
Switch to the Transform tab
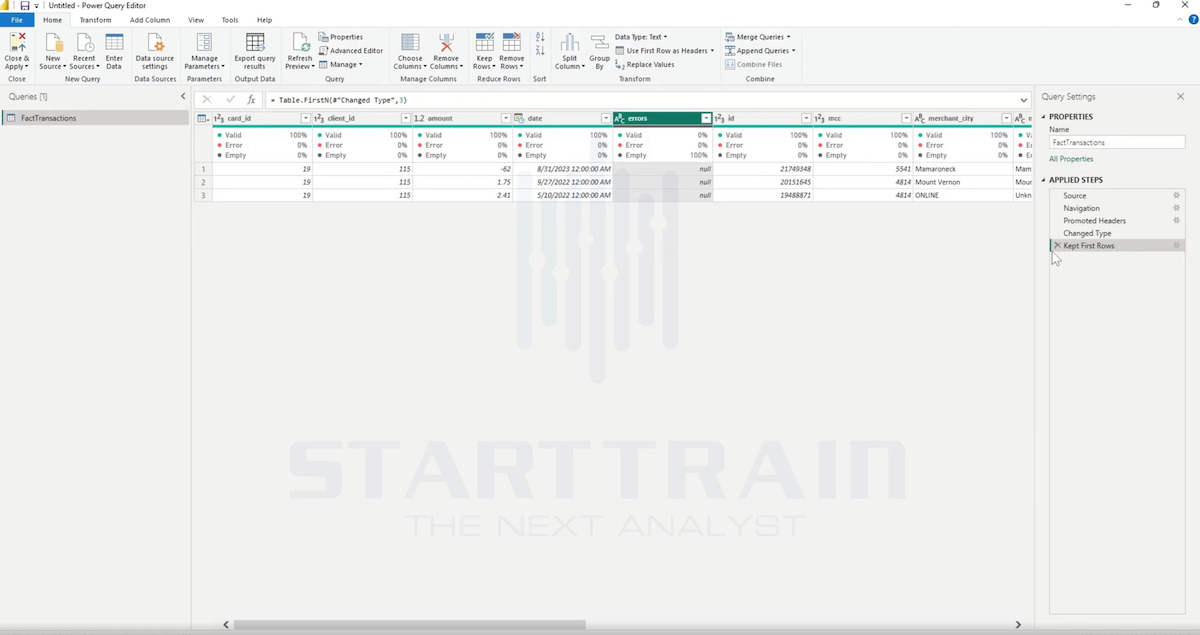pyautogui.click(x=96, y=20)
